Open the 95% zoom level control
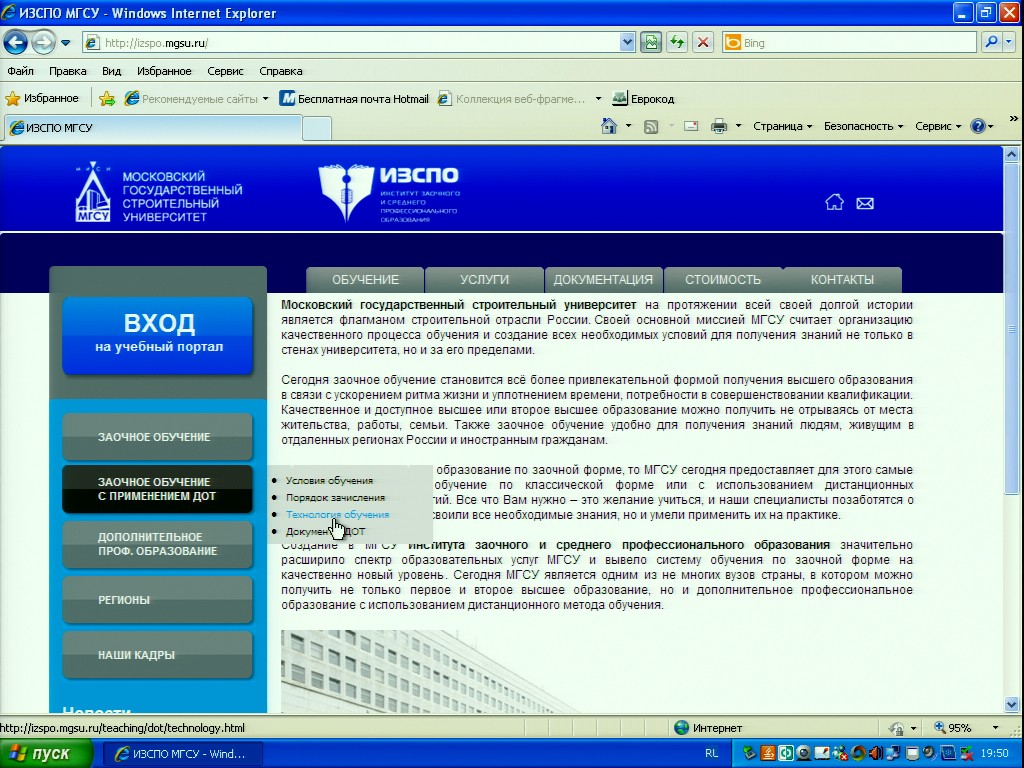1024x768 pixels. (965, 728)
